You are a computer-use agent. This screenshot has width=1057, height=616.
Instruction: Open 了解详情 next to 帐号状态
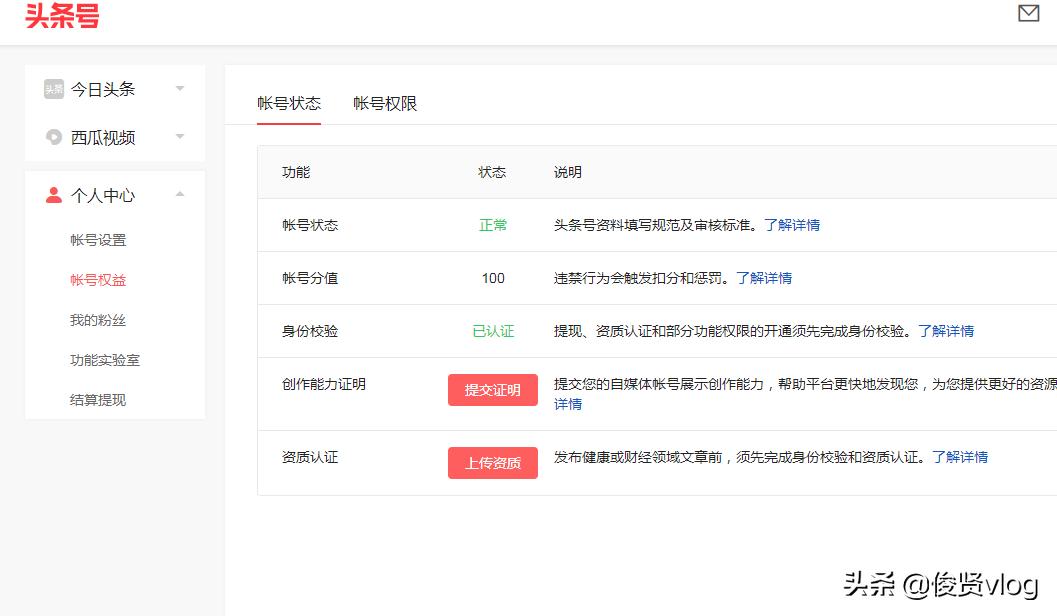pos(795,225)
